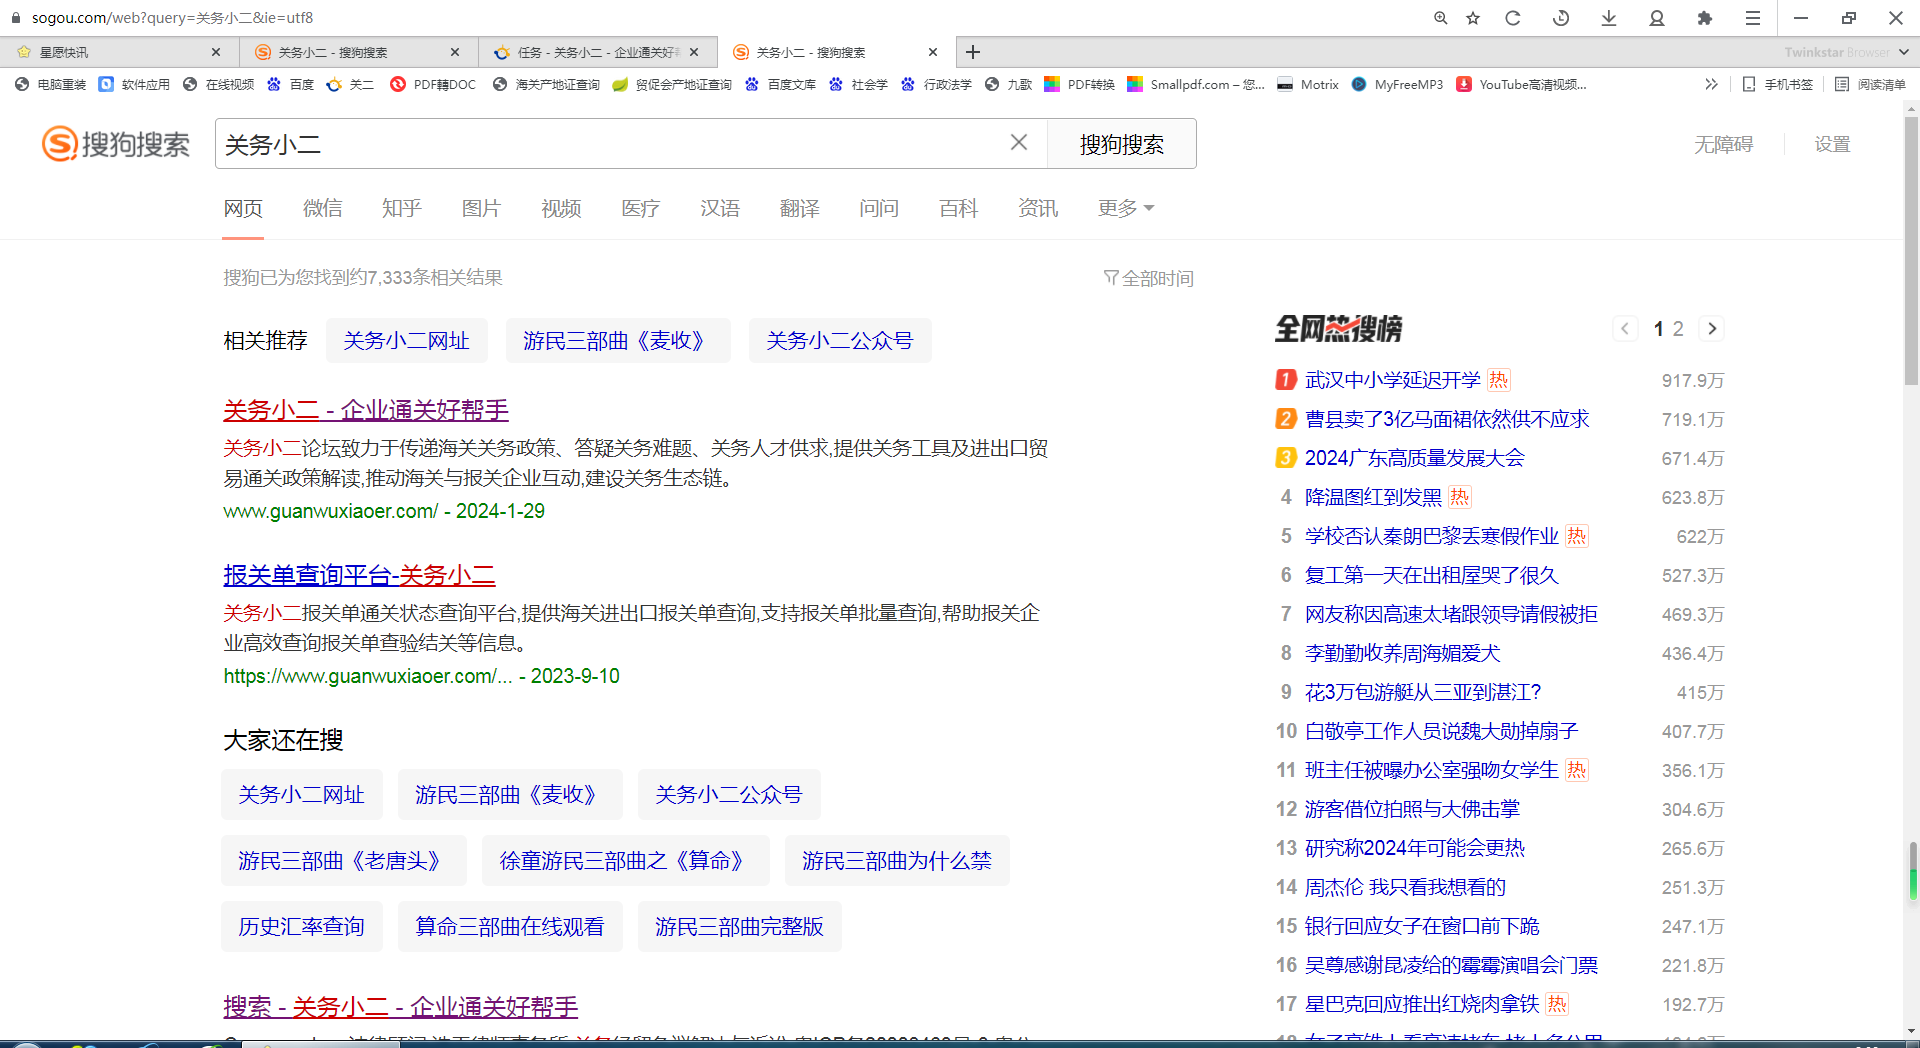Select the 知乎 search category
1920x1048 pixels.
(401, 208)
